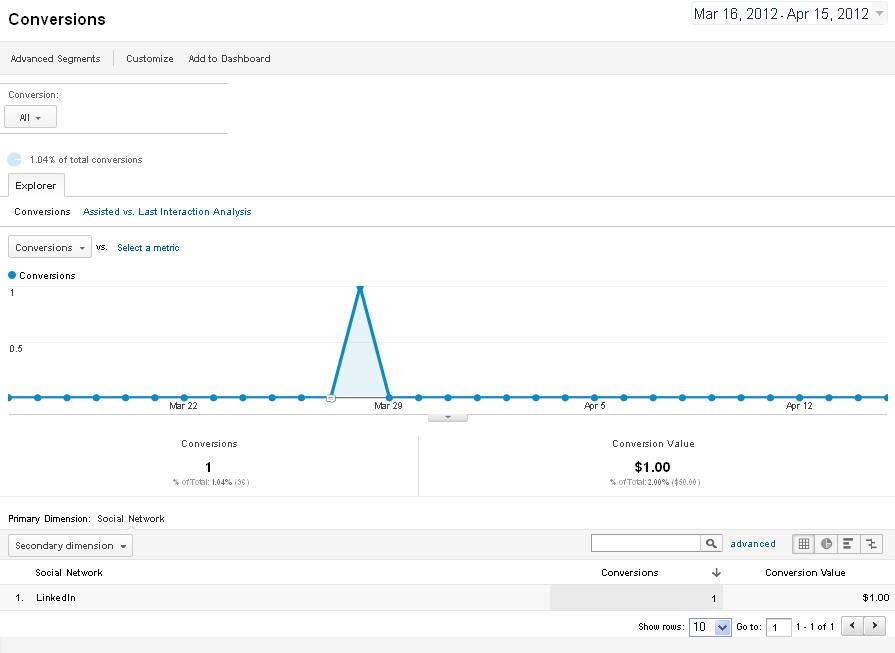
Task: Click the Conversions summary value 1
Action: 208,467
